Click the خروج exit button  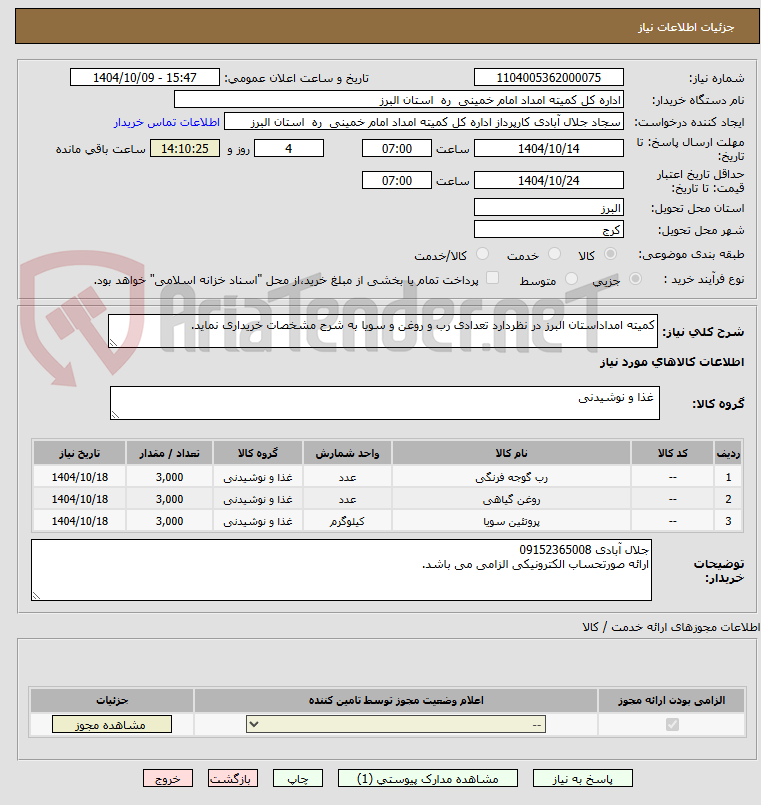point(168,778)
